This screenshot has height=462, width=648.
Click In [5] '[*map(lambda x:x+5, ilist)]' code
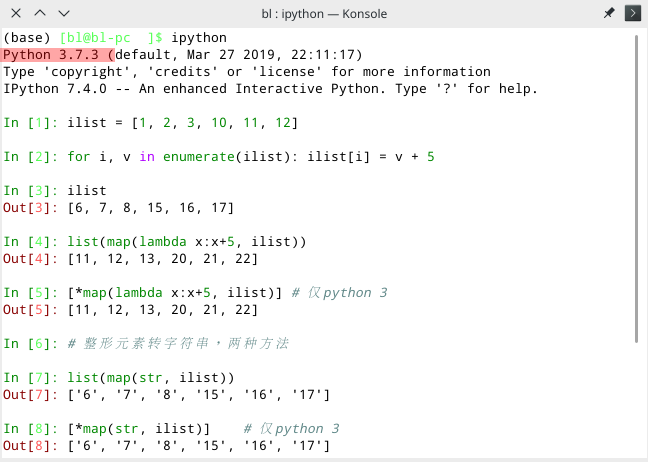tap(175, 293)
